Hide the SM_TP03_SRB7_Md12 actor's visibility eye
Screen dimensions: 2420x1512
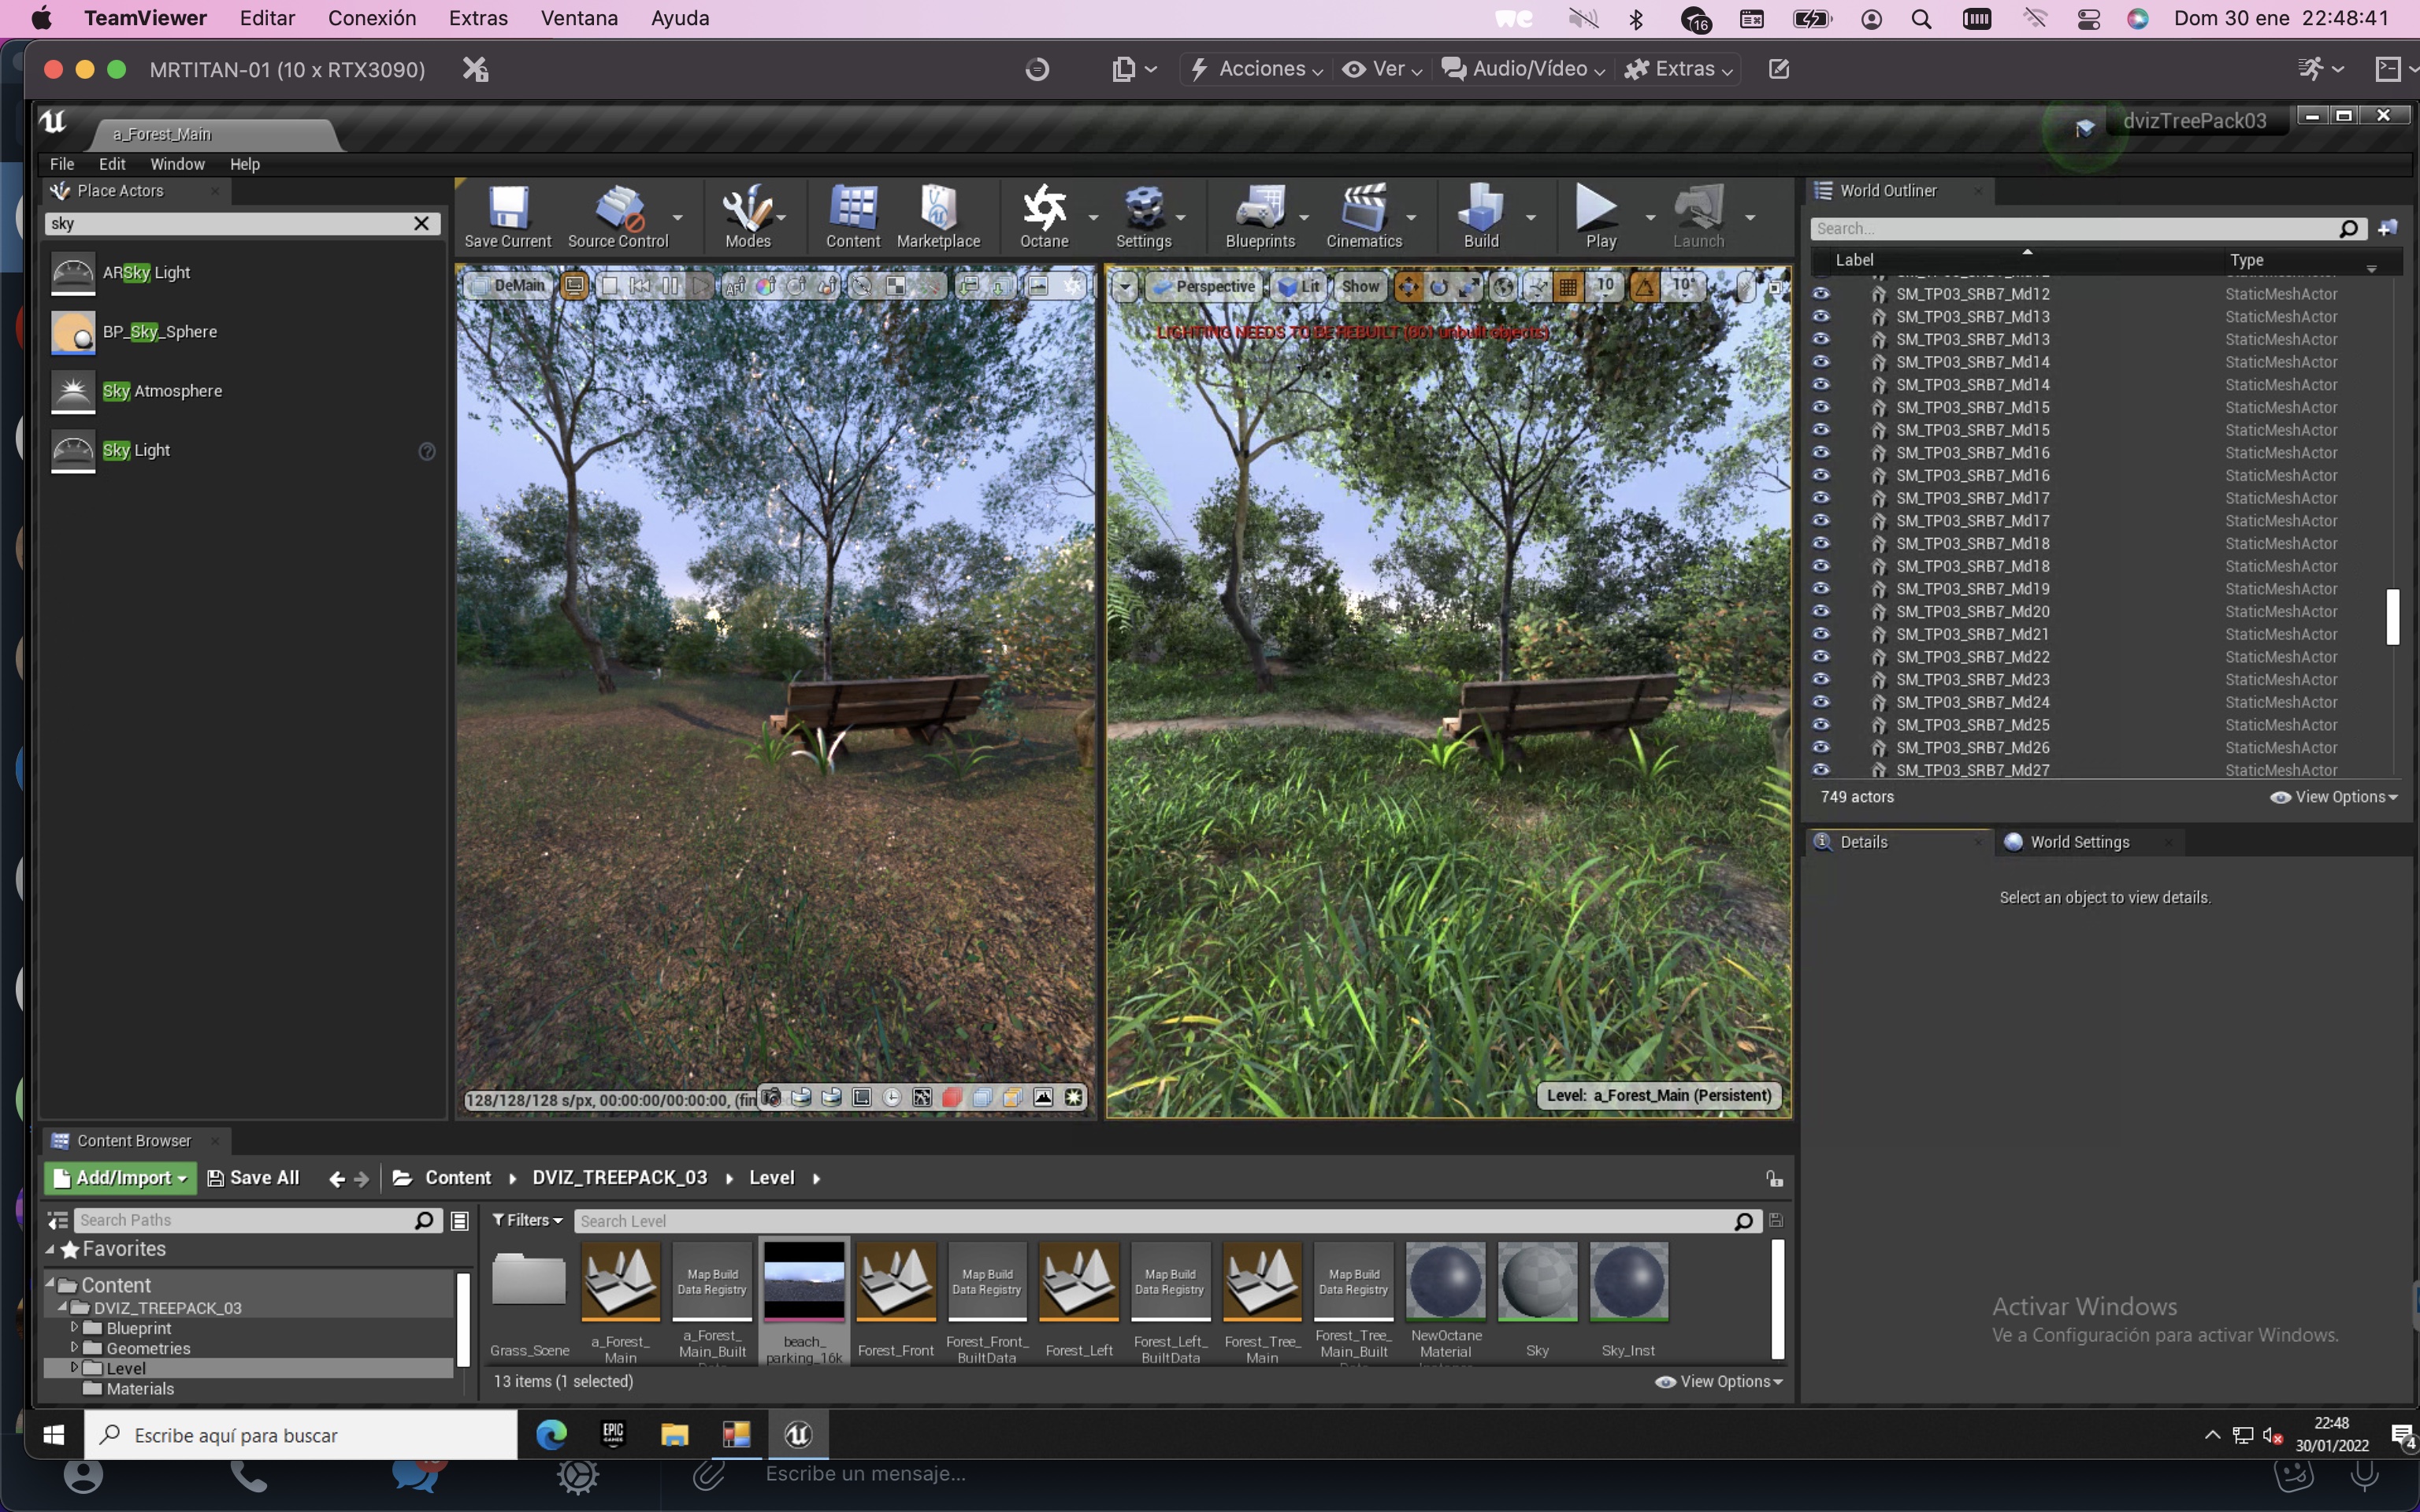[1821, 294]
